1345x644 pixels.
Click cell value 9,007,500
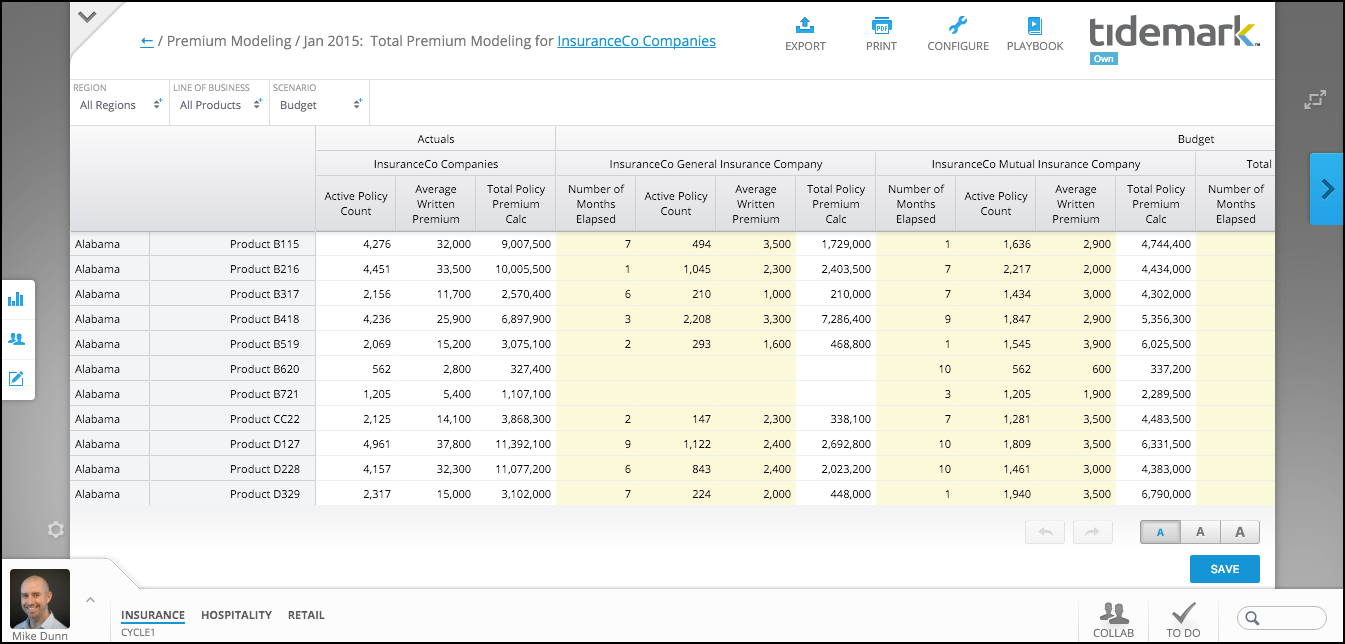(x=516, y=244)
